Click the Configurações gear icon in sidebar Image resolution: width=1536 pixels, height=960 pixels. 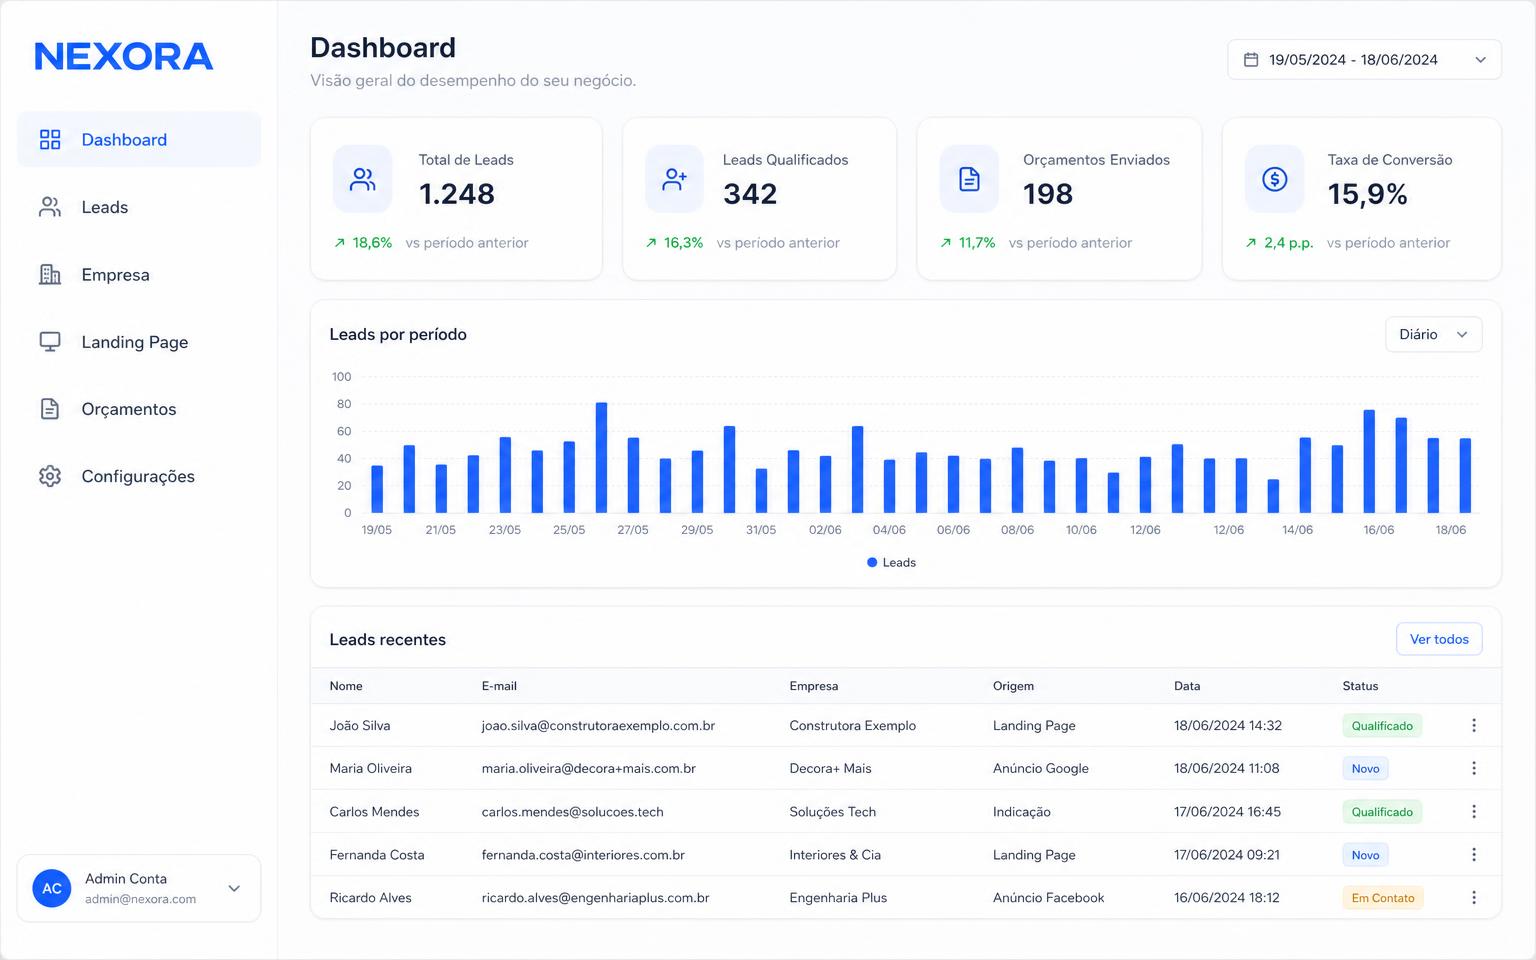point(50,476)
